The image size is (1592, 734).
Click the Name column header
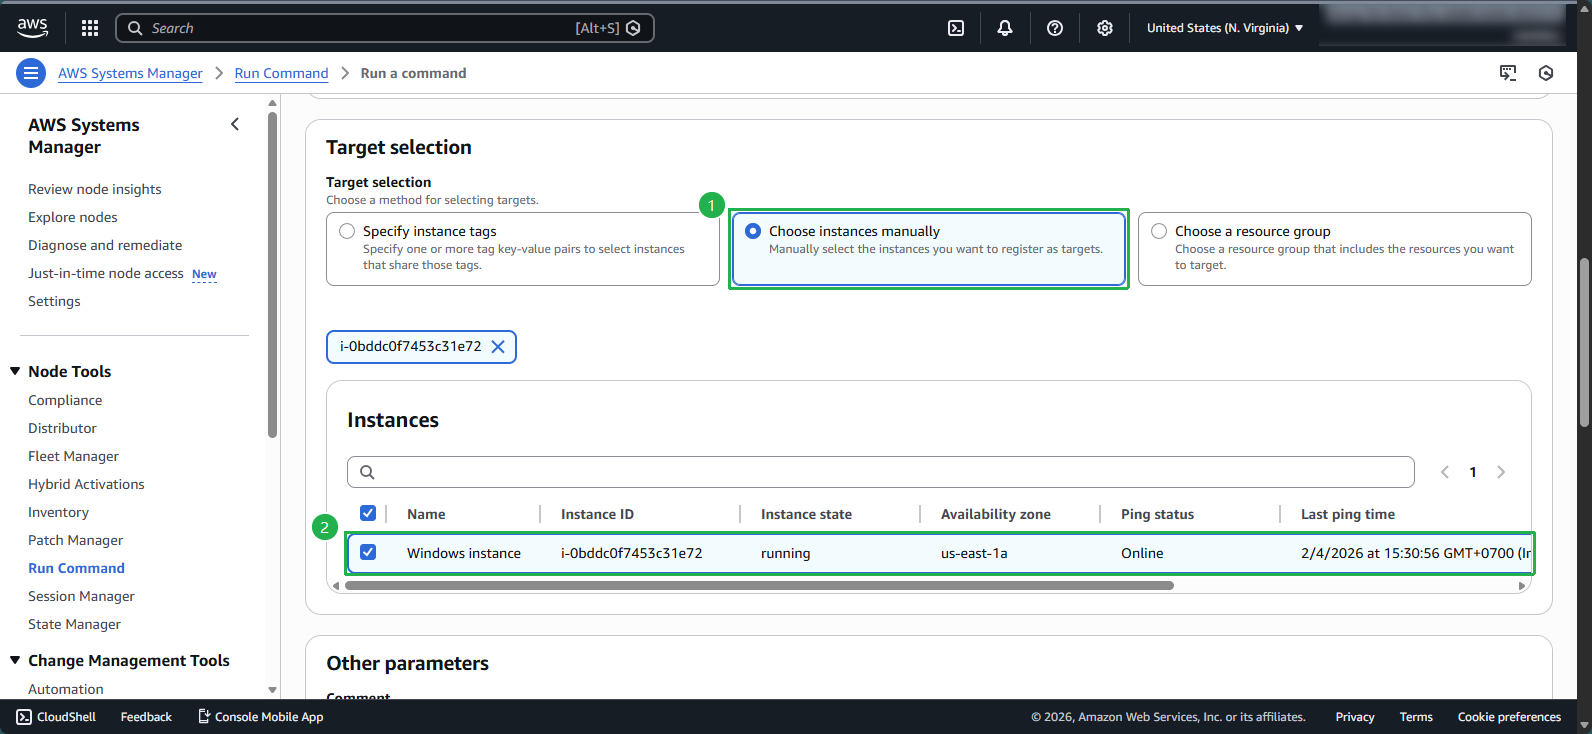click(426, 514)
